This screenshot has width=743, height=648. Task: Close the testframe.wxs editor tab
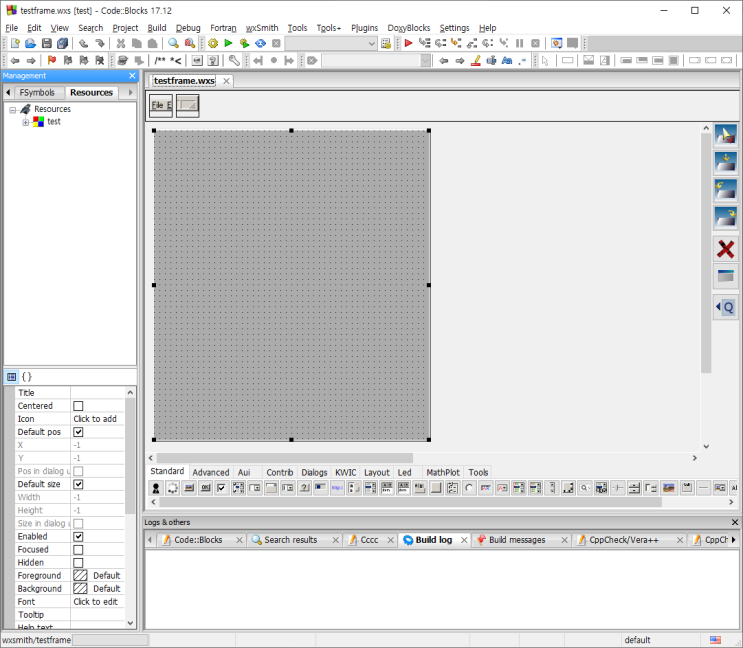pyautogui.click(x=227, y=81)
